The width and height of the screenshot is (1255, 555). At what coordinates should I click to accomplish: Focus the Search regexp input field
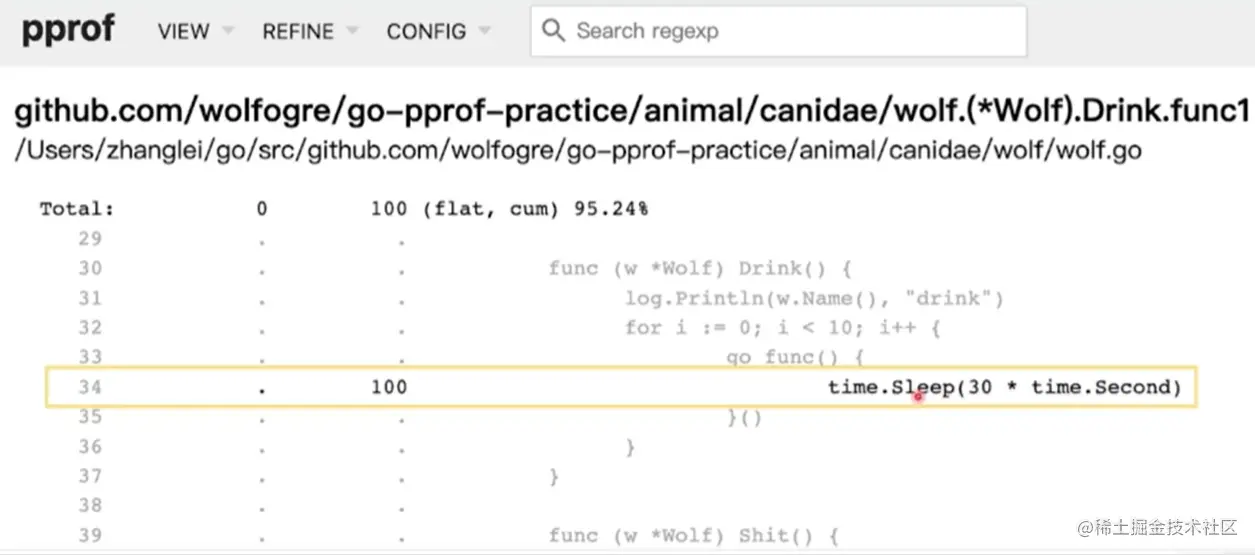point(790,31)
